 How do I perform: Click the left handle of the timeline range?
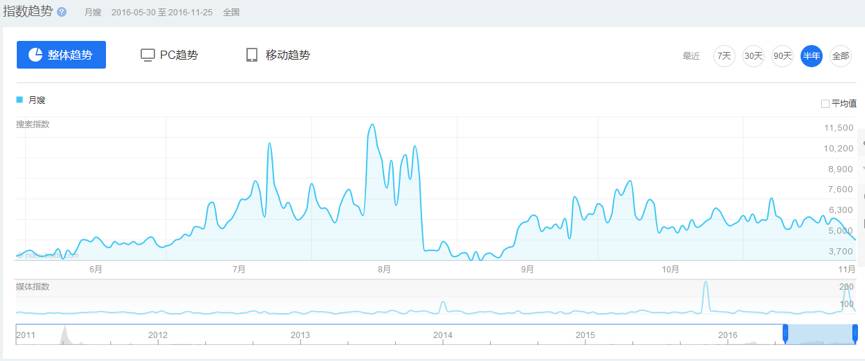[x=785, y=333]
